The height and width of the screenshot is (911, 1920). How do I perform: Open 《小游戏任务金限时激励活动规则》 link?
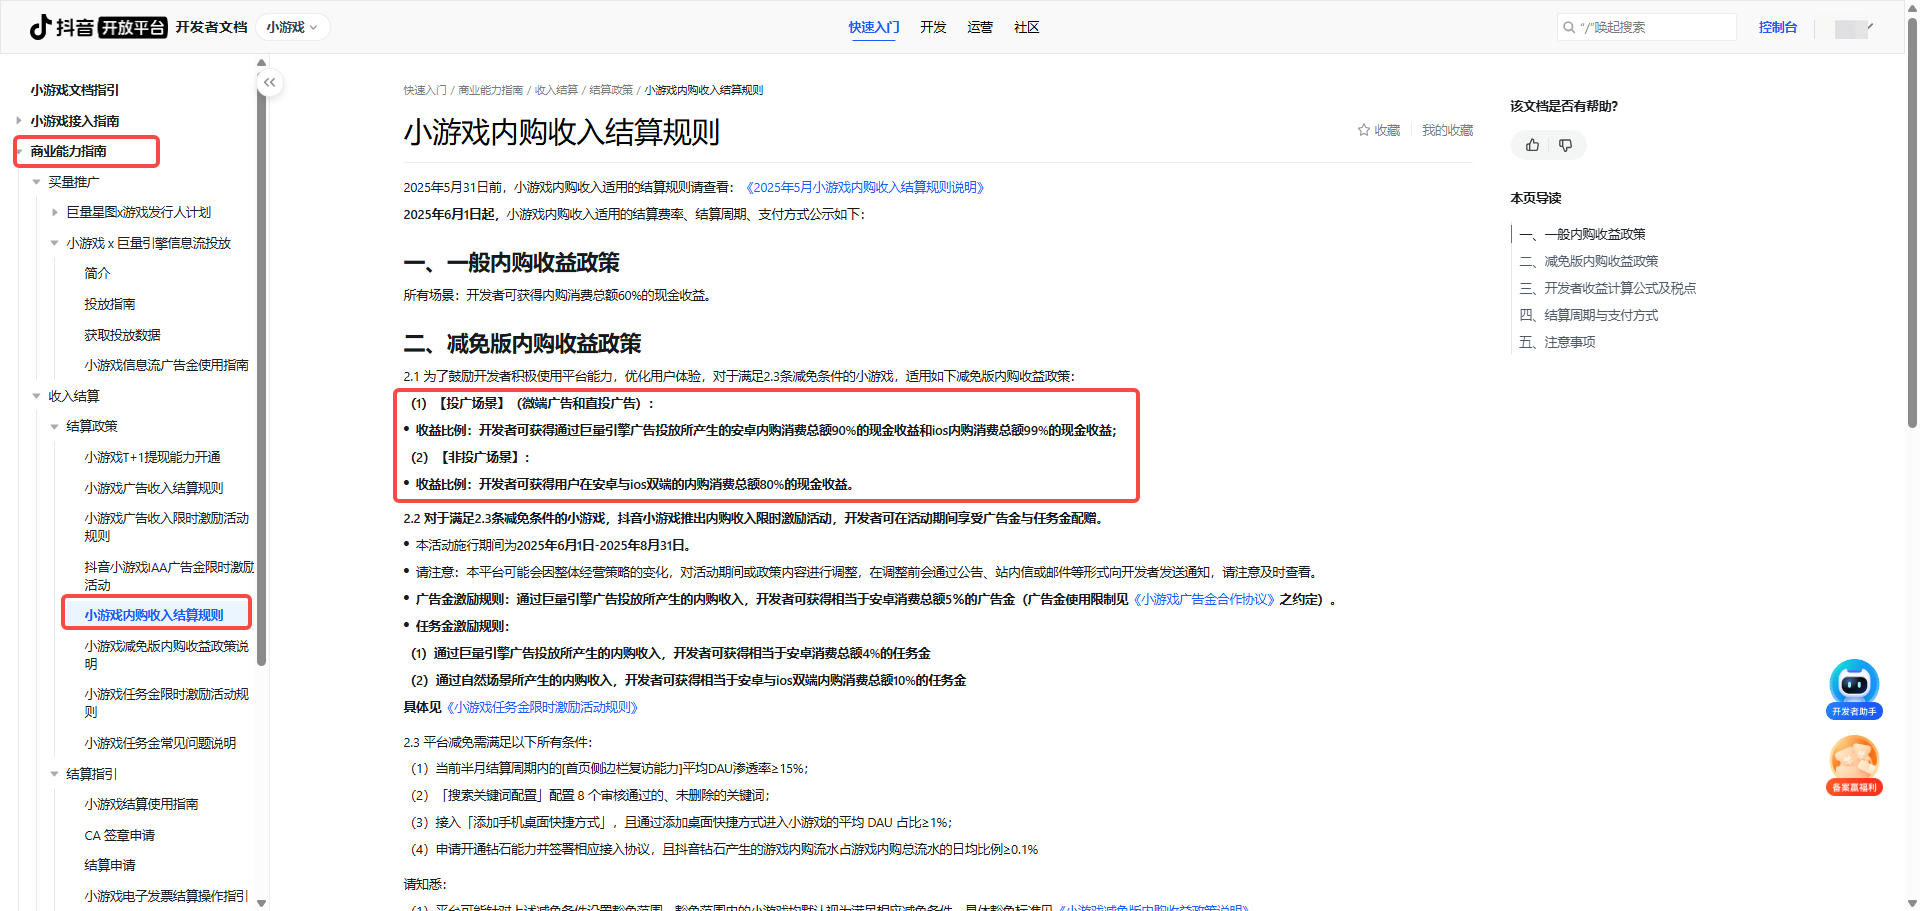point(541,707)
